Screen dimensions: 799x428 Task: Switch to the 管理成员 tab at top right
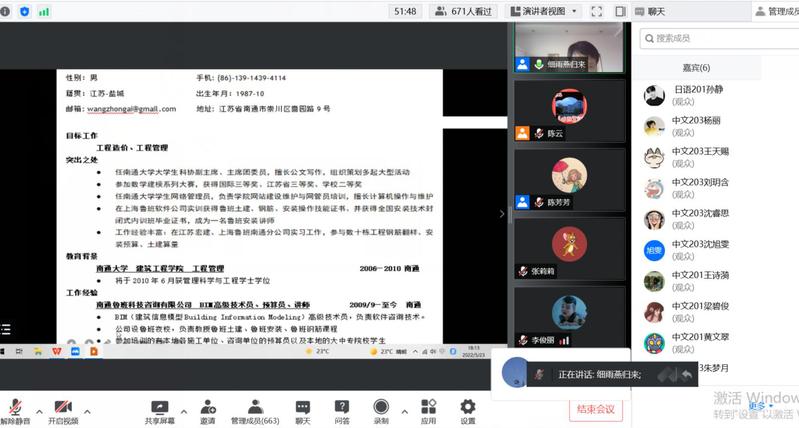click(x=777, y=11)
